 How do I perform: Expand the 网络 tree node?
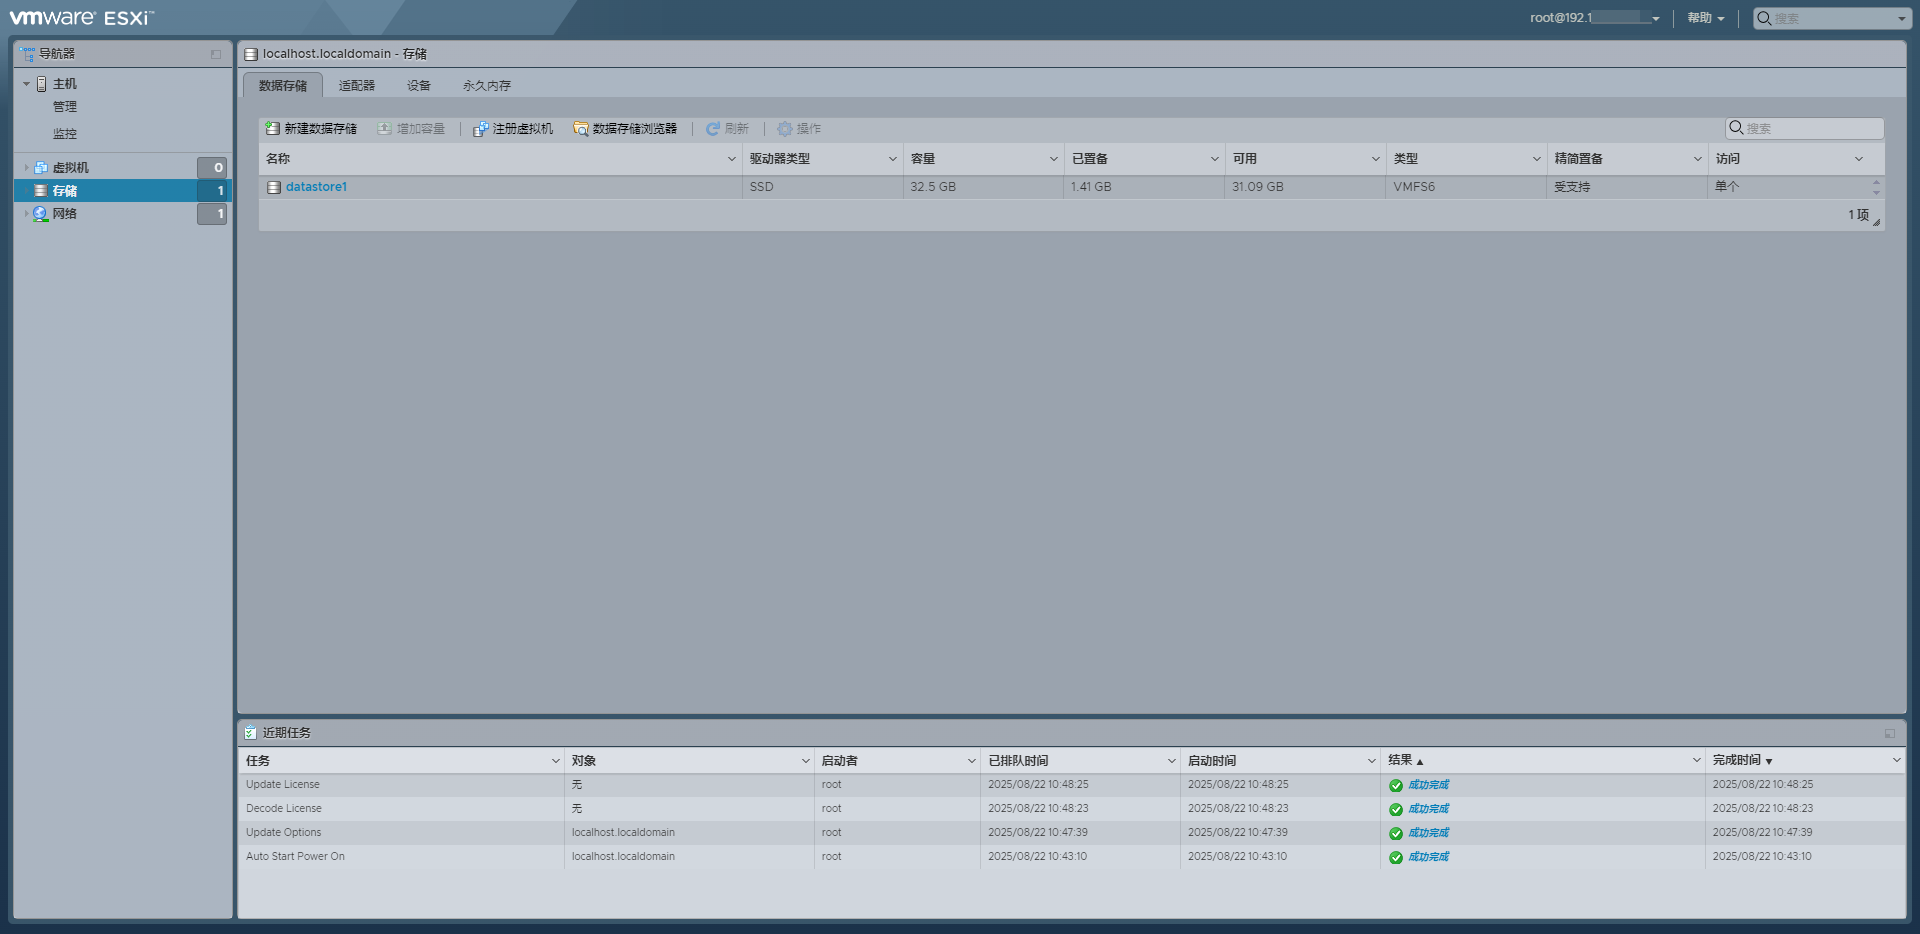click(26, 213)
